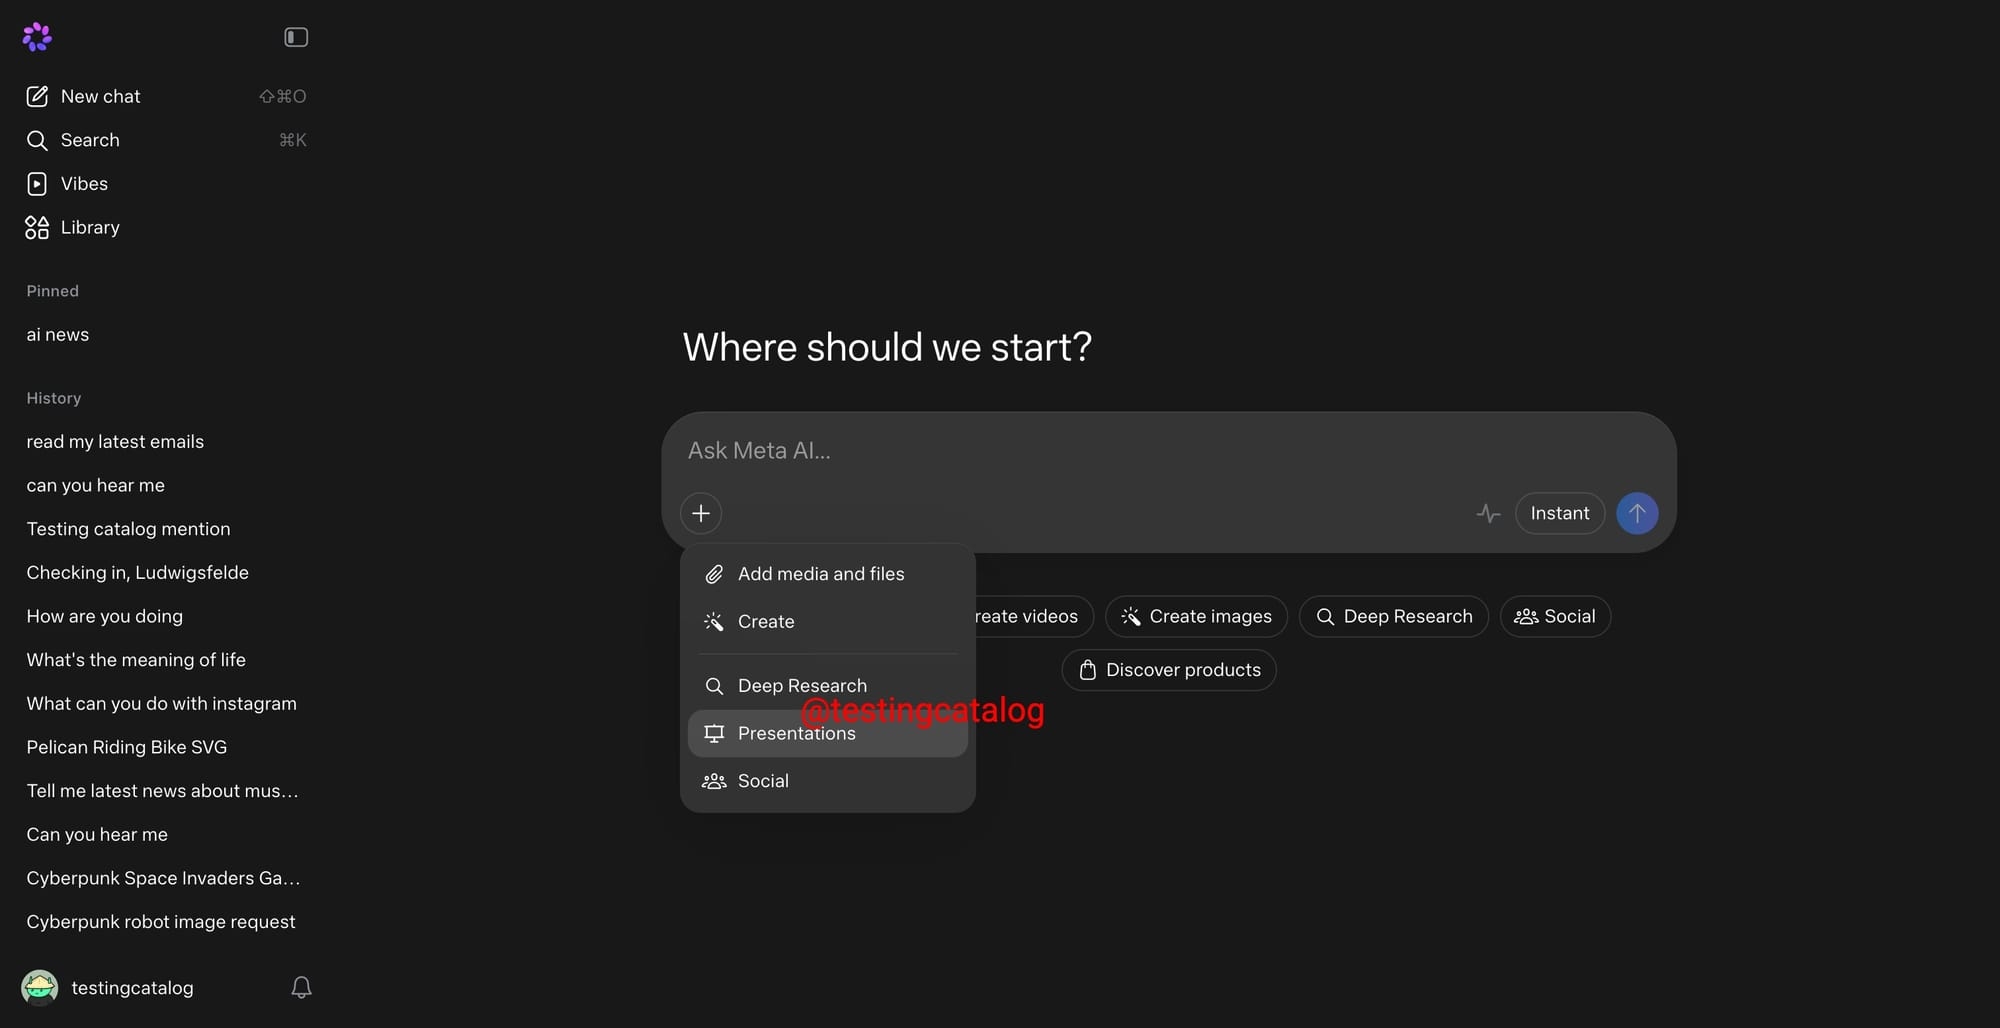Focus the Ask Meta AI input
Viewport: 2000px width, 1028px height.
[1168, 451]
